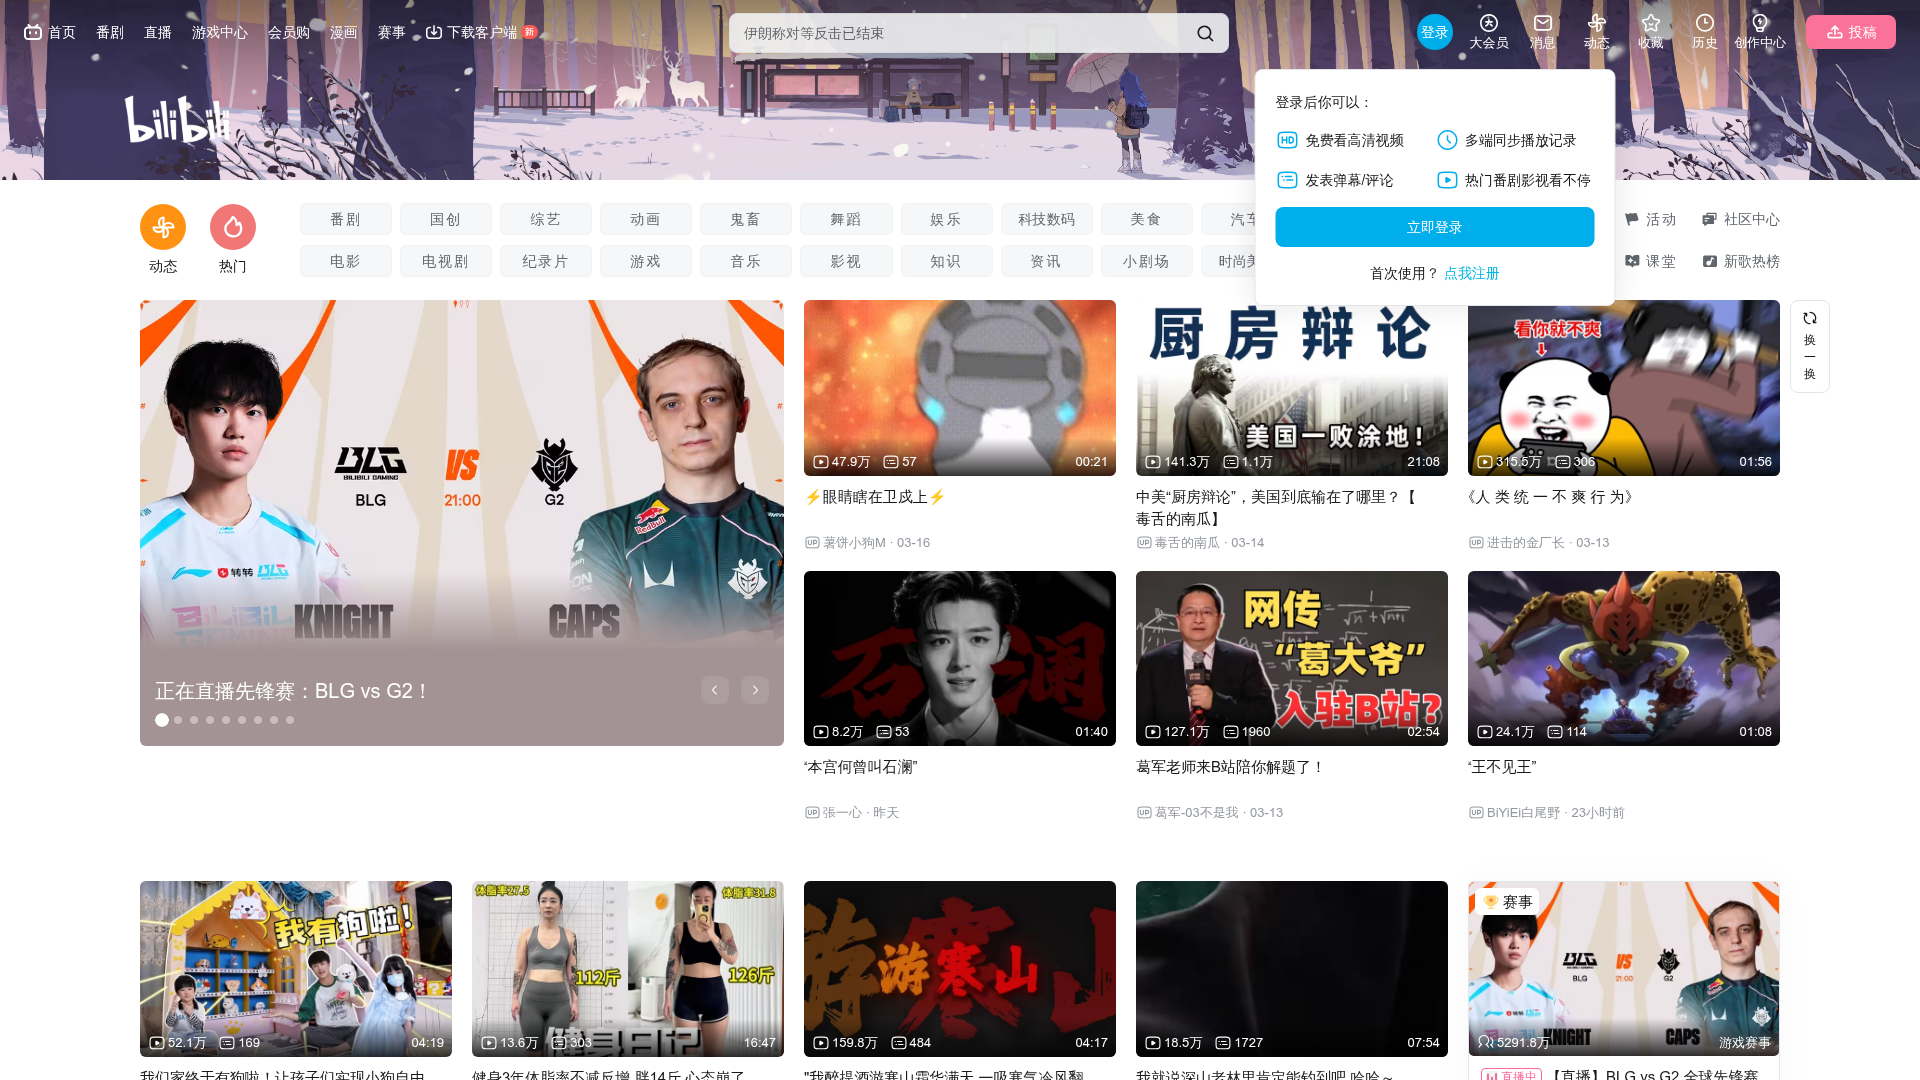Click the 免费看高清视频 HD icon

click(1287, 140)
